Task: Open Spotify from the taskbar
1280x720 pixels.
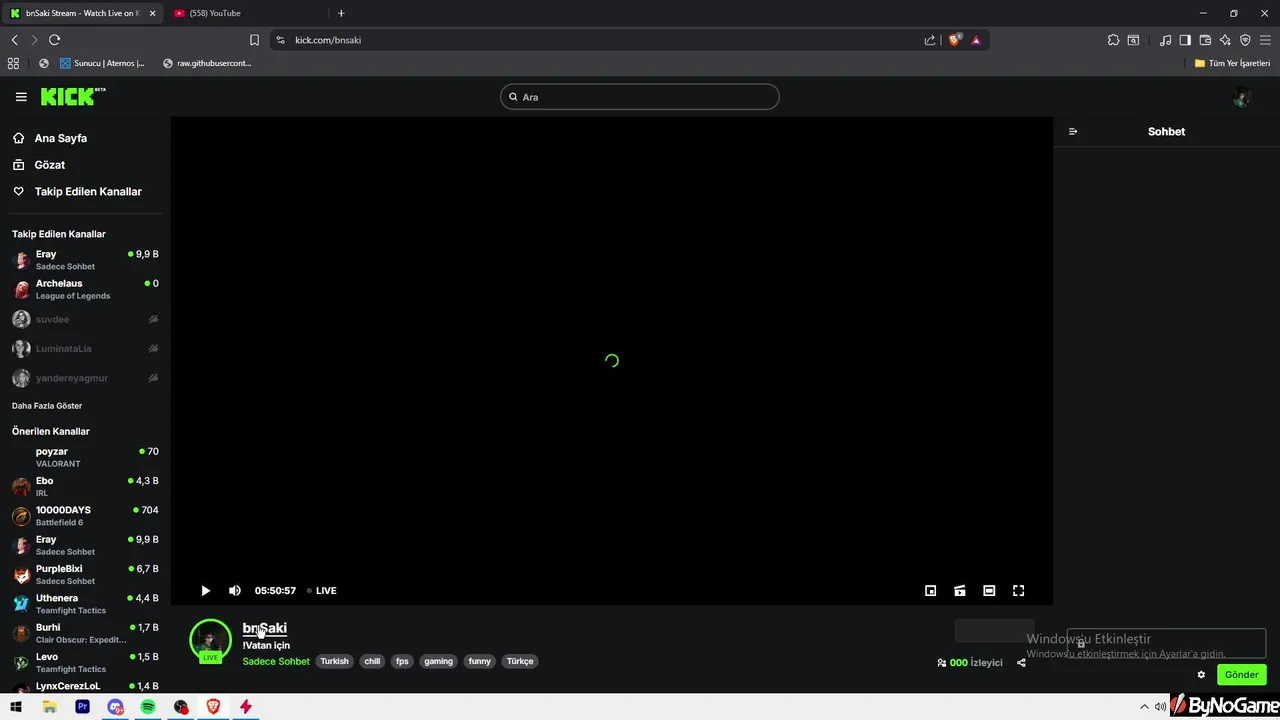Action: tap(148, 707)
